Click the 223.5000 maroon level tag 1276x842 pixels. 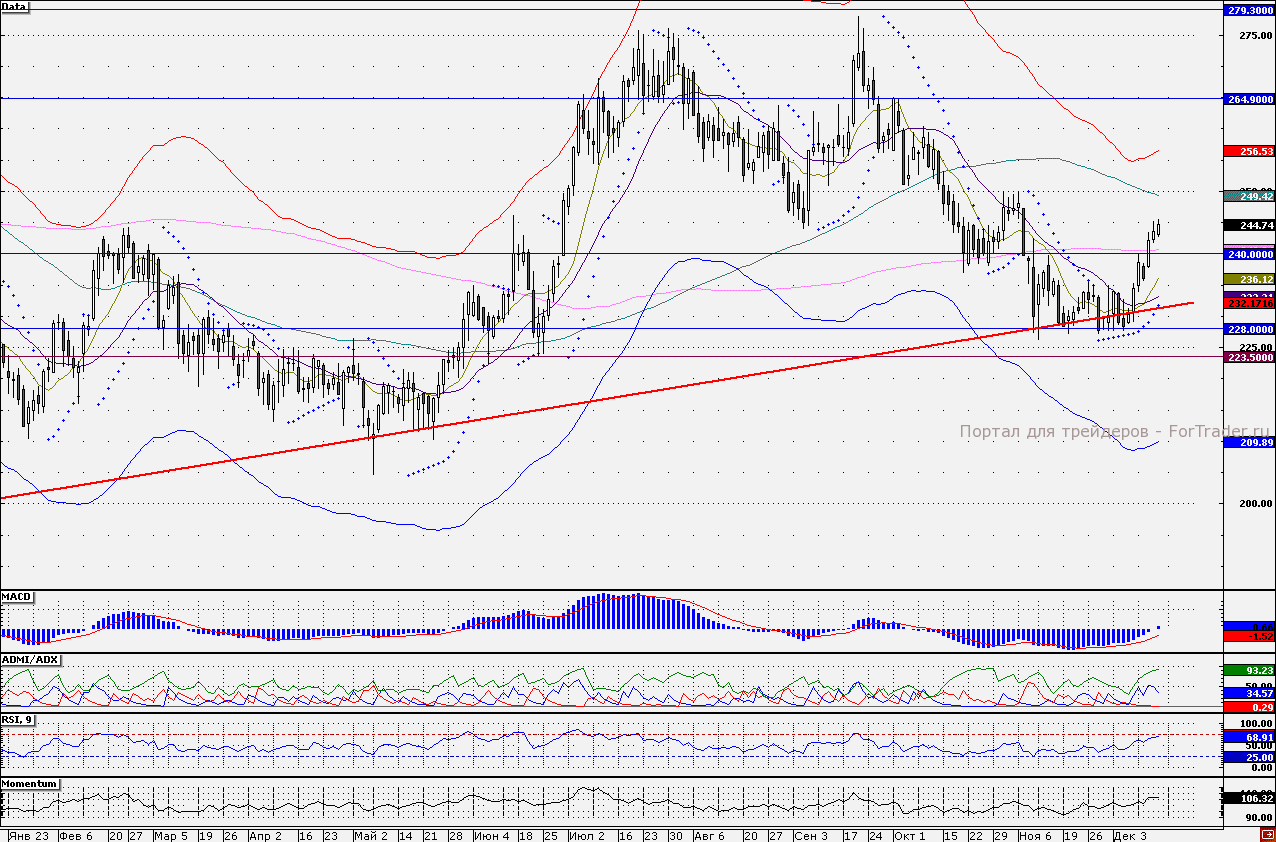click(x=1248, y=356)
